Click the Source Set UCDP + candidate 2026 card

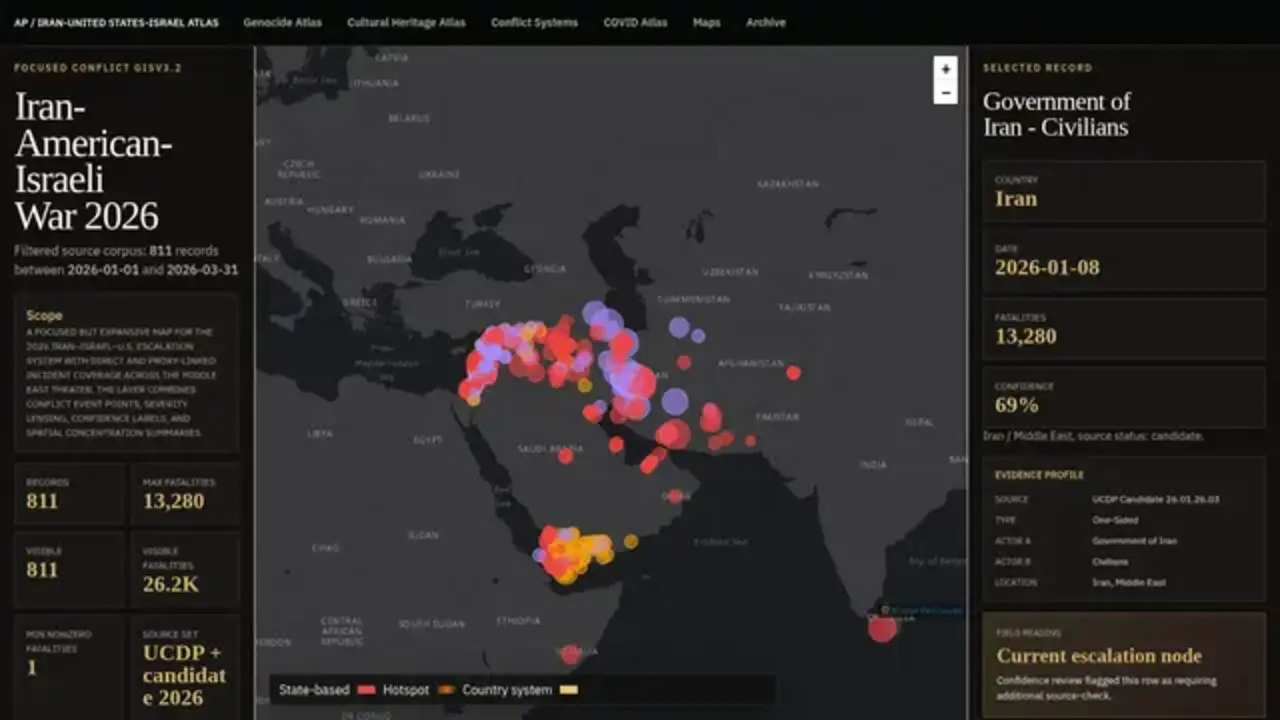[x=185, y=667]
